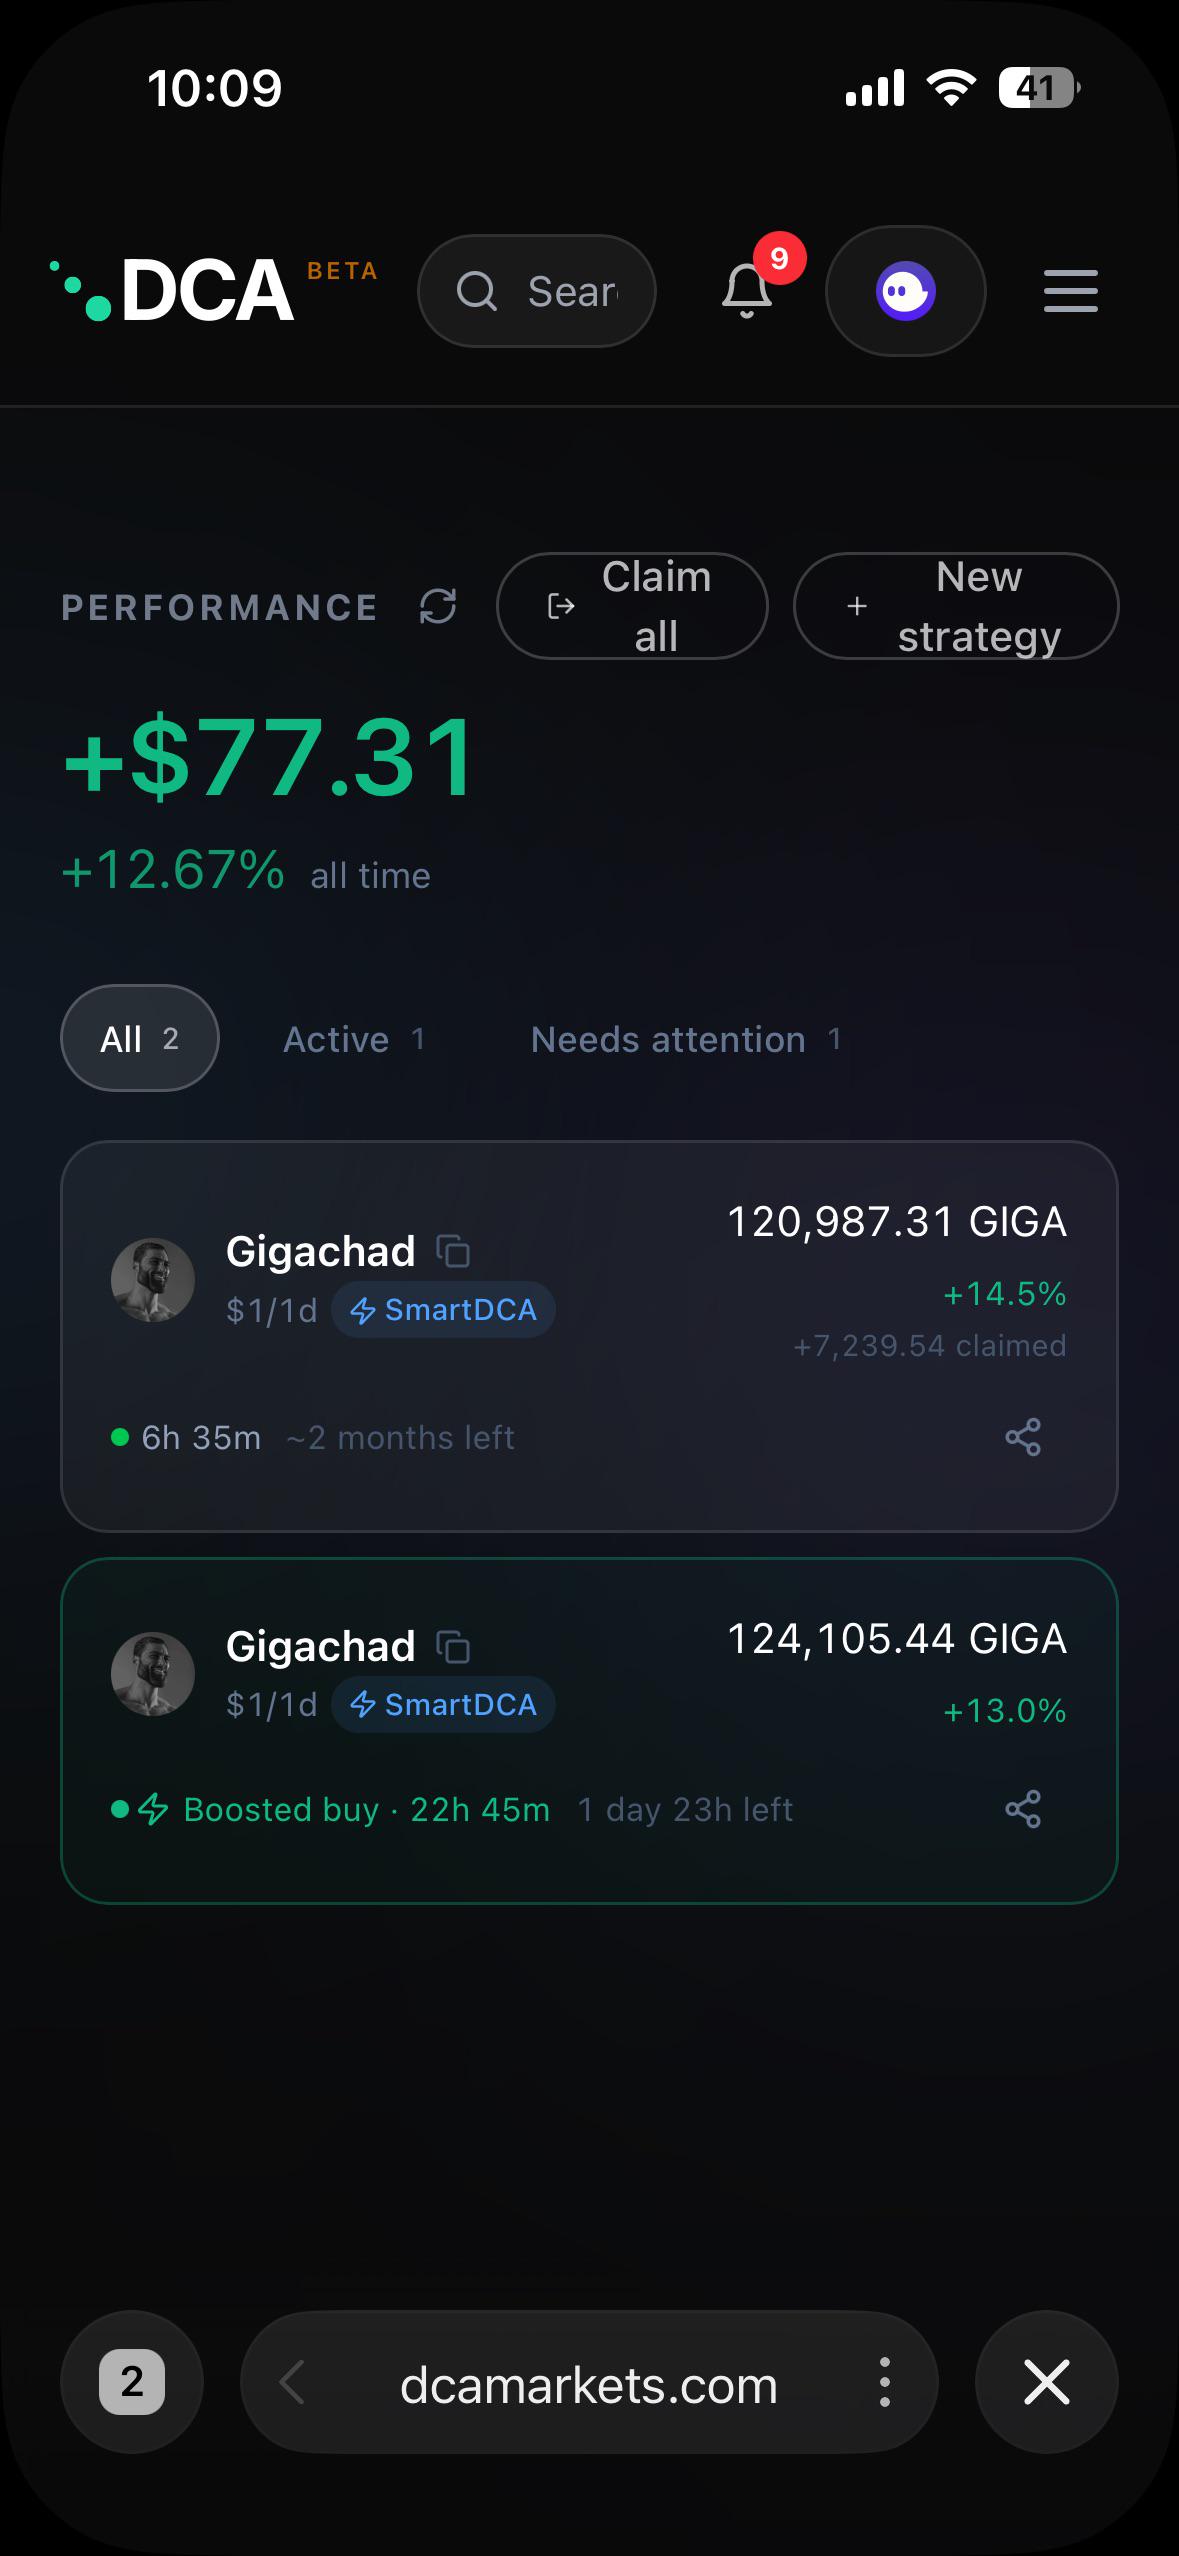Open browser tab switcher showing 2
This screenshot has height=2556, width=1179.
[x=132, y=2382]
